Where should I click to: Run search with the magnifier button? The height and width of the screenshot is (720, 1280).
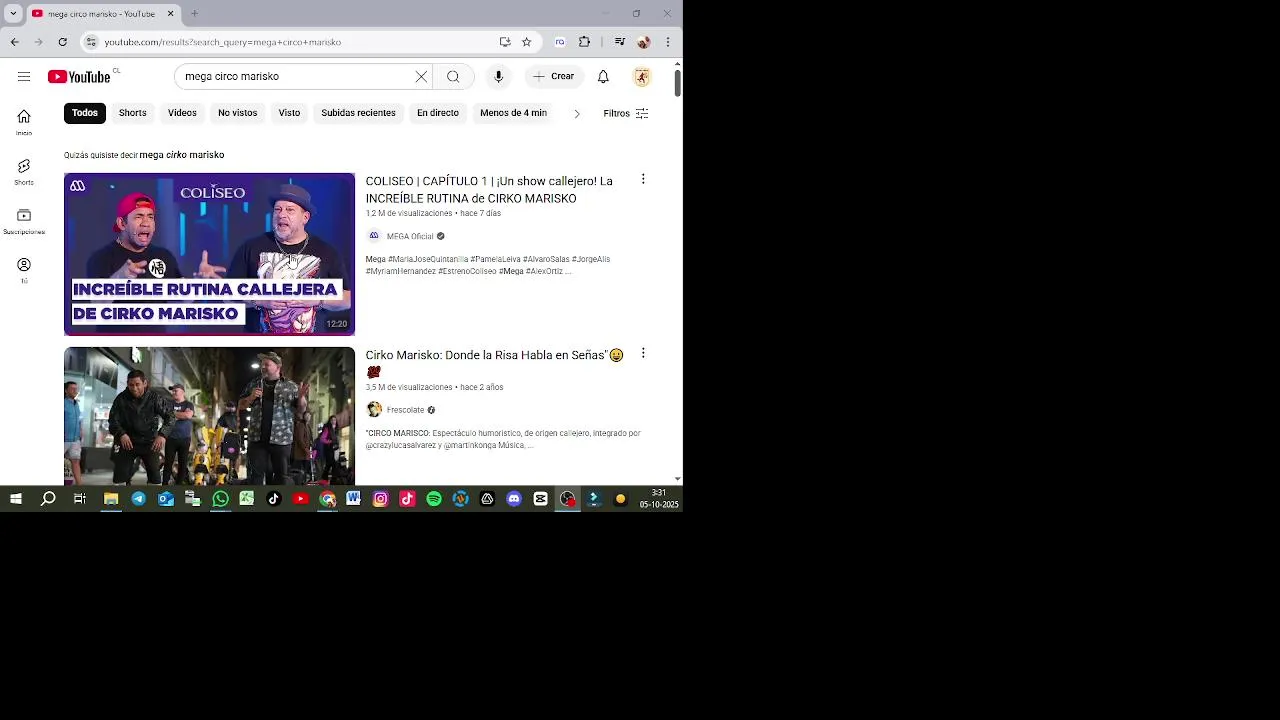coord(453,76)
